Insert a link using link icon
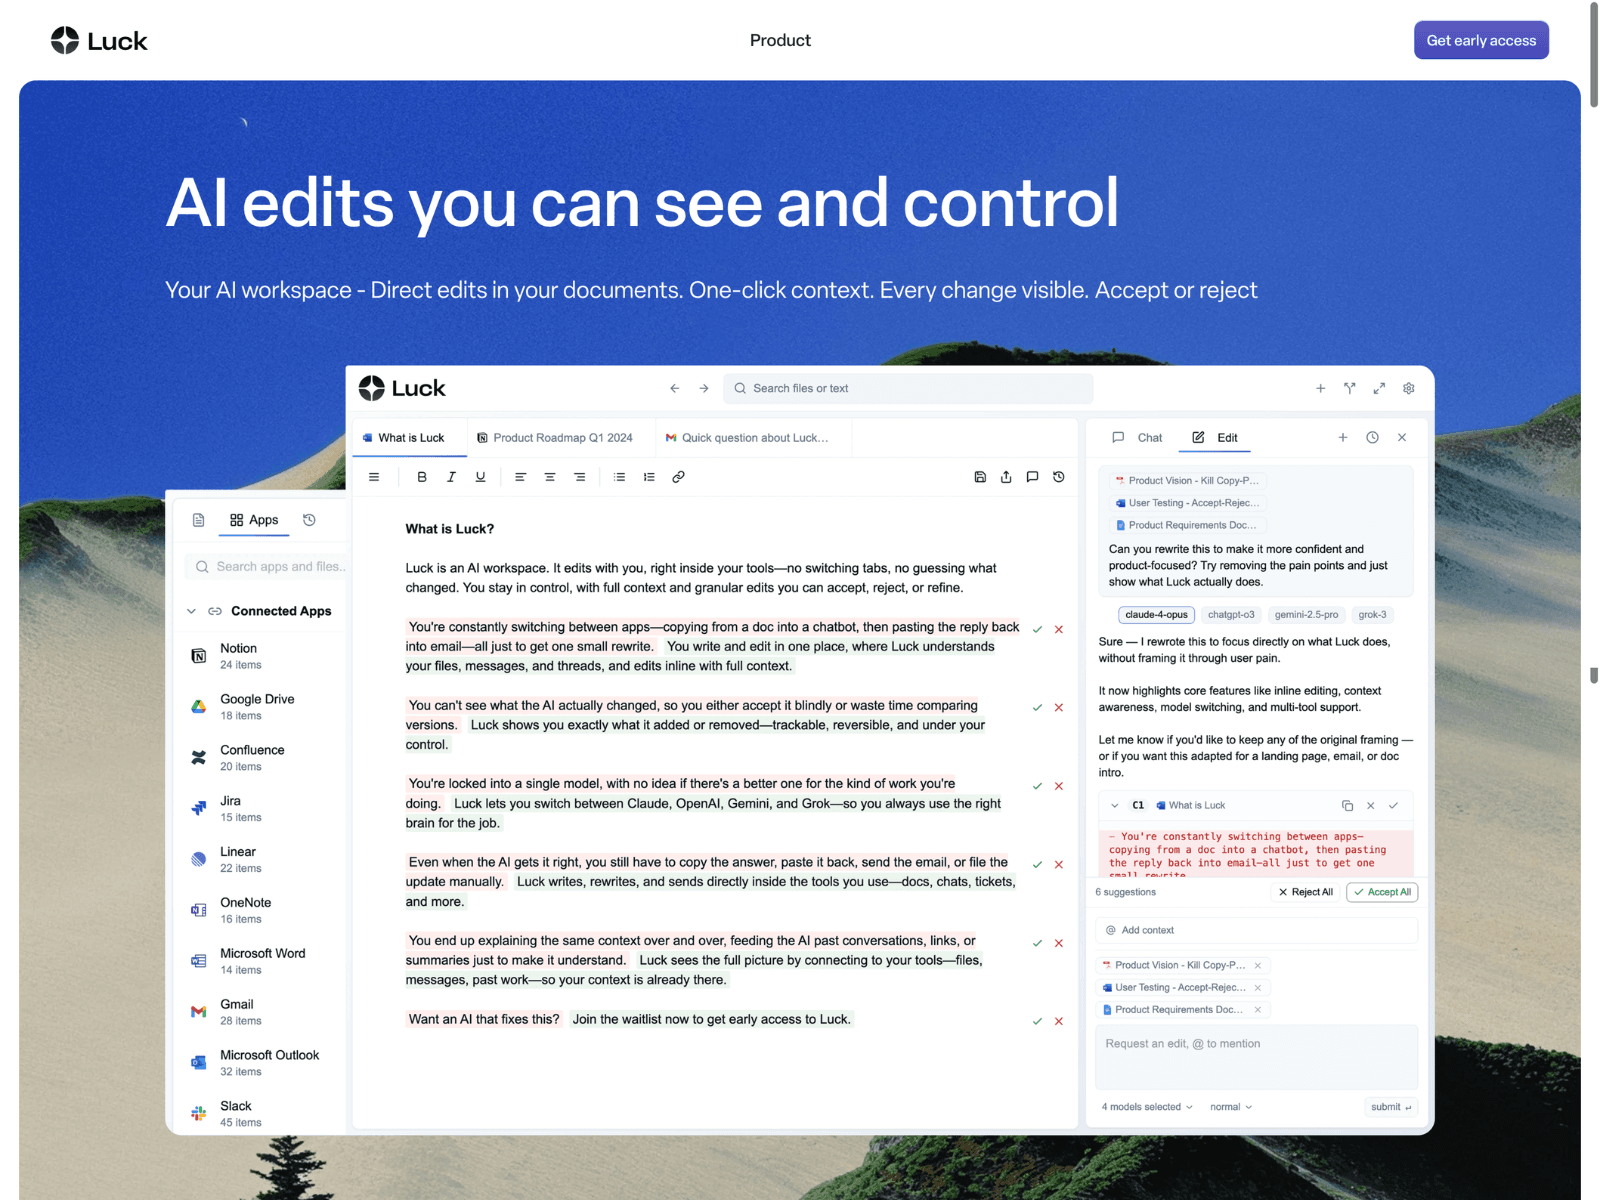Image resolution: width=1600 pixels, height=1200 pixels. pyautogui.click(x=678, y=477)
